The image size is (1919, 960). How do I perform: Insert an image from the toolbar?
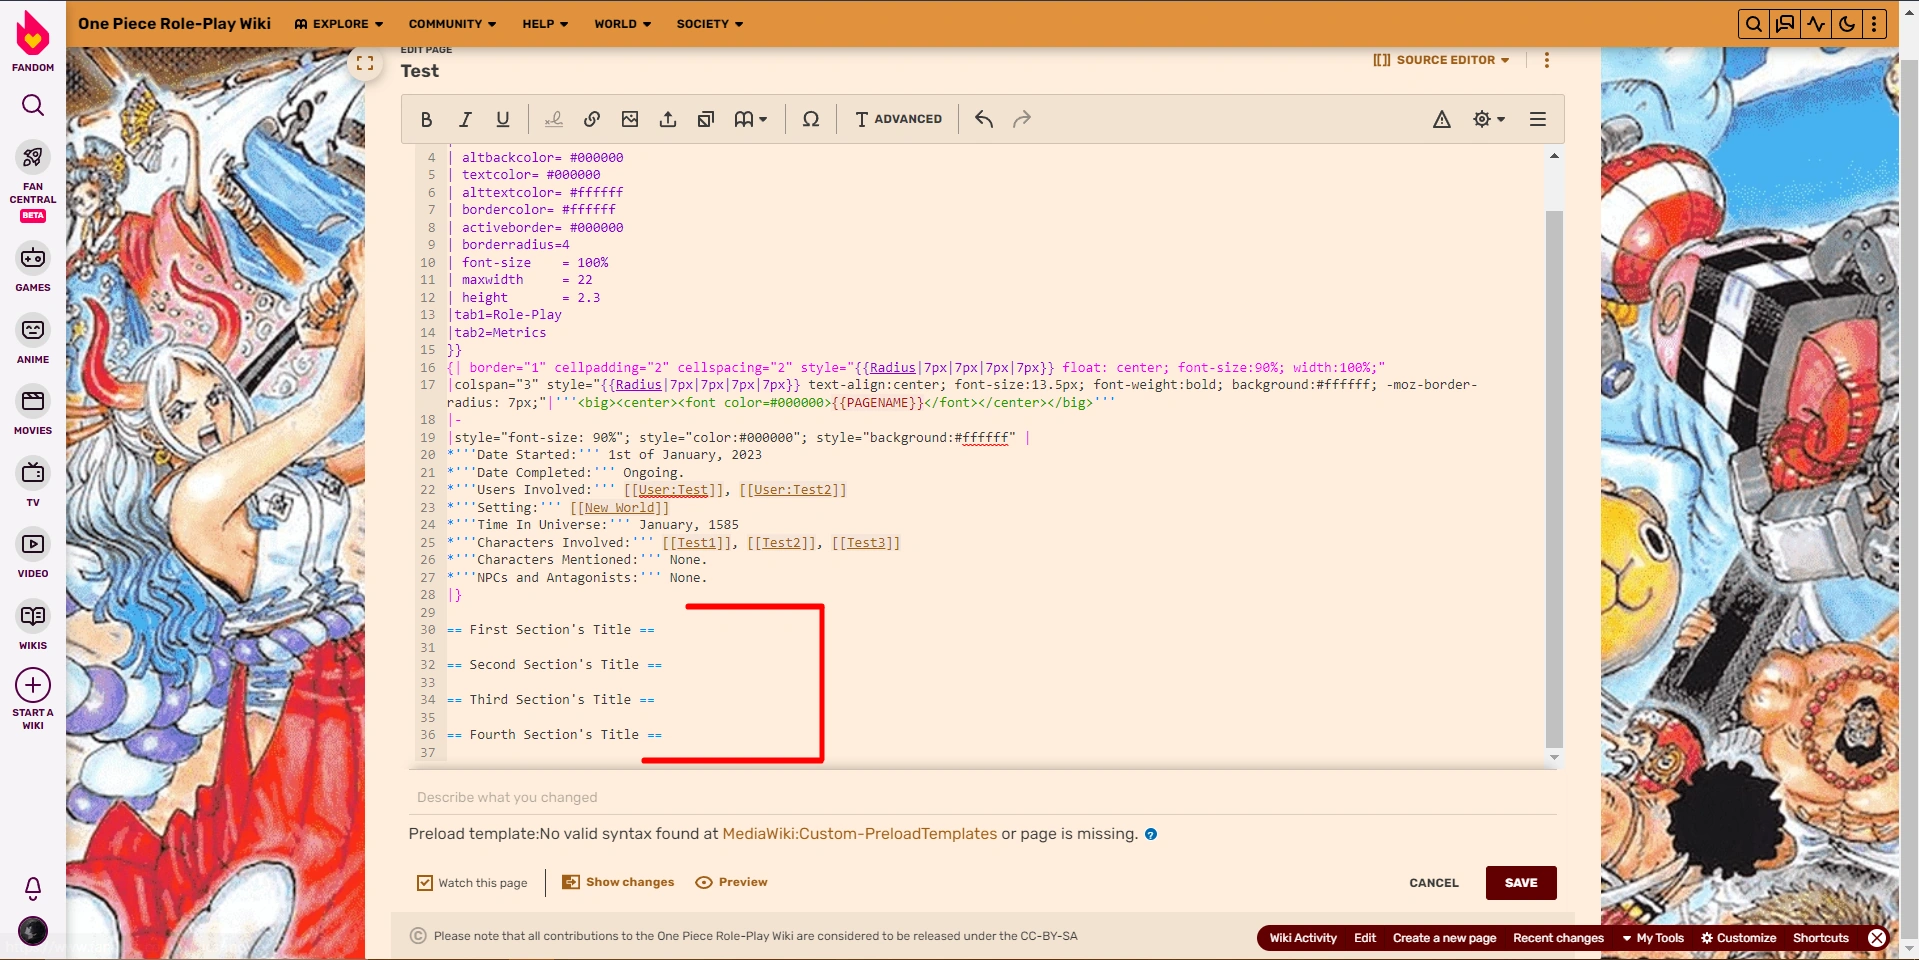click(x=630, y=119)
